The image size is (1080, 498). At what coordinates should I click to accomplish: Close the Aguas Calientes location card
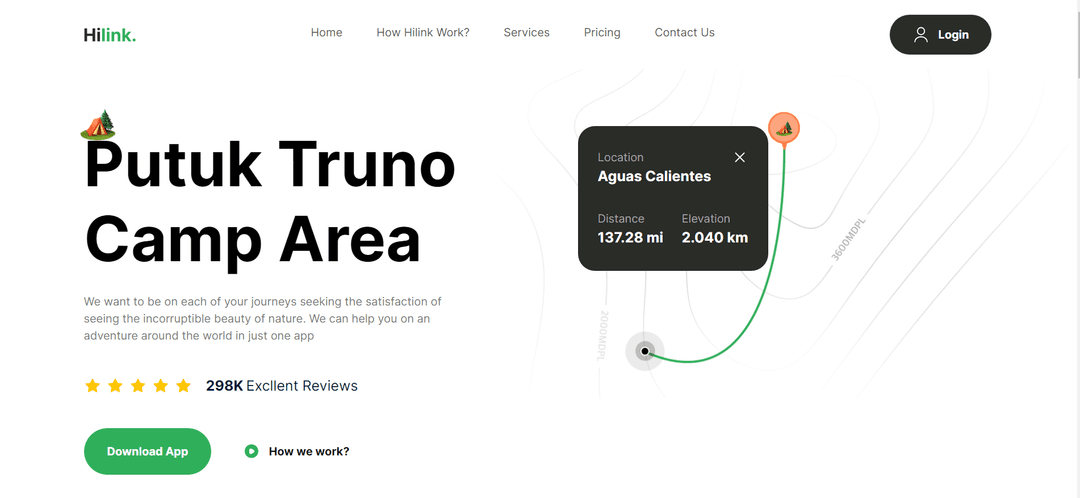coord(740,157)
